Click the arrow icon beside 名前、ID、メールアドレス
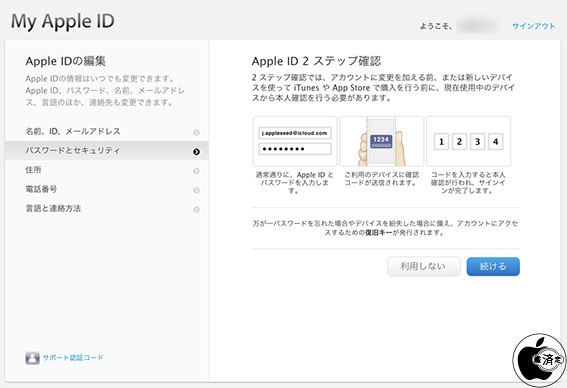Screen dimensions: 567x388 tap(196, 132)
